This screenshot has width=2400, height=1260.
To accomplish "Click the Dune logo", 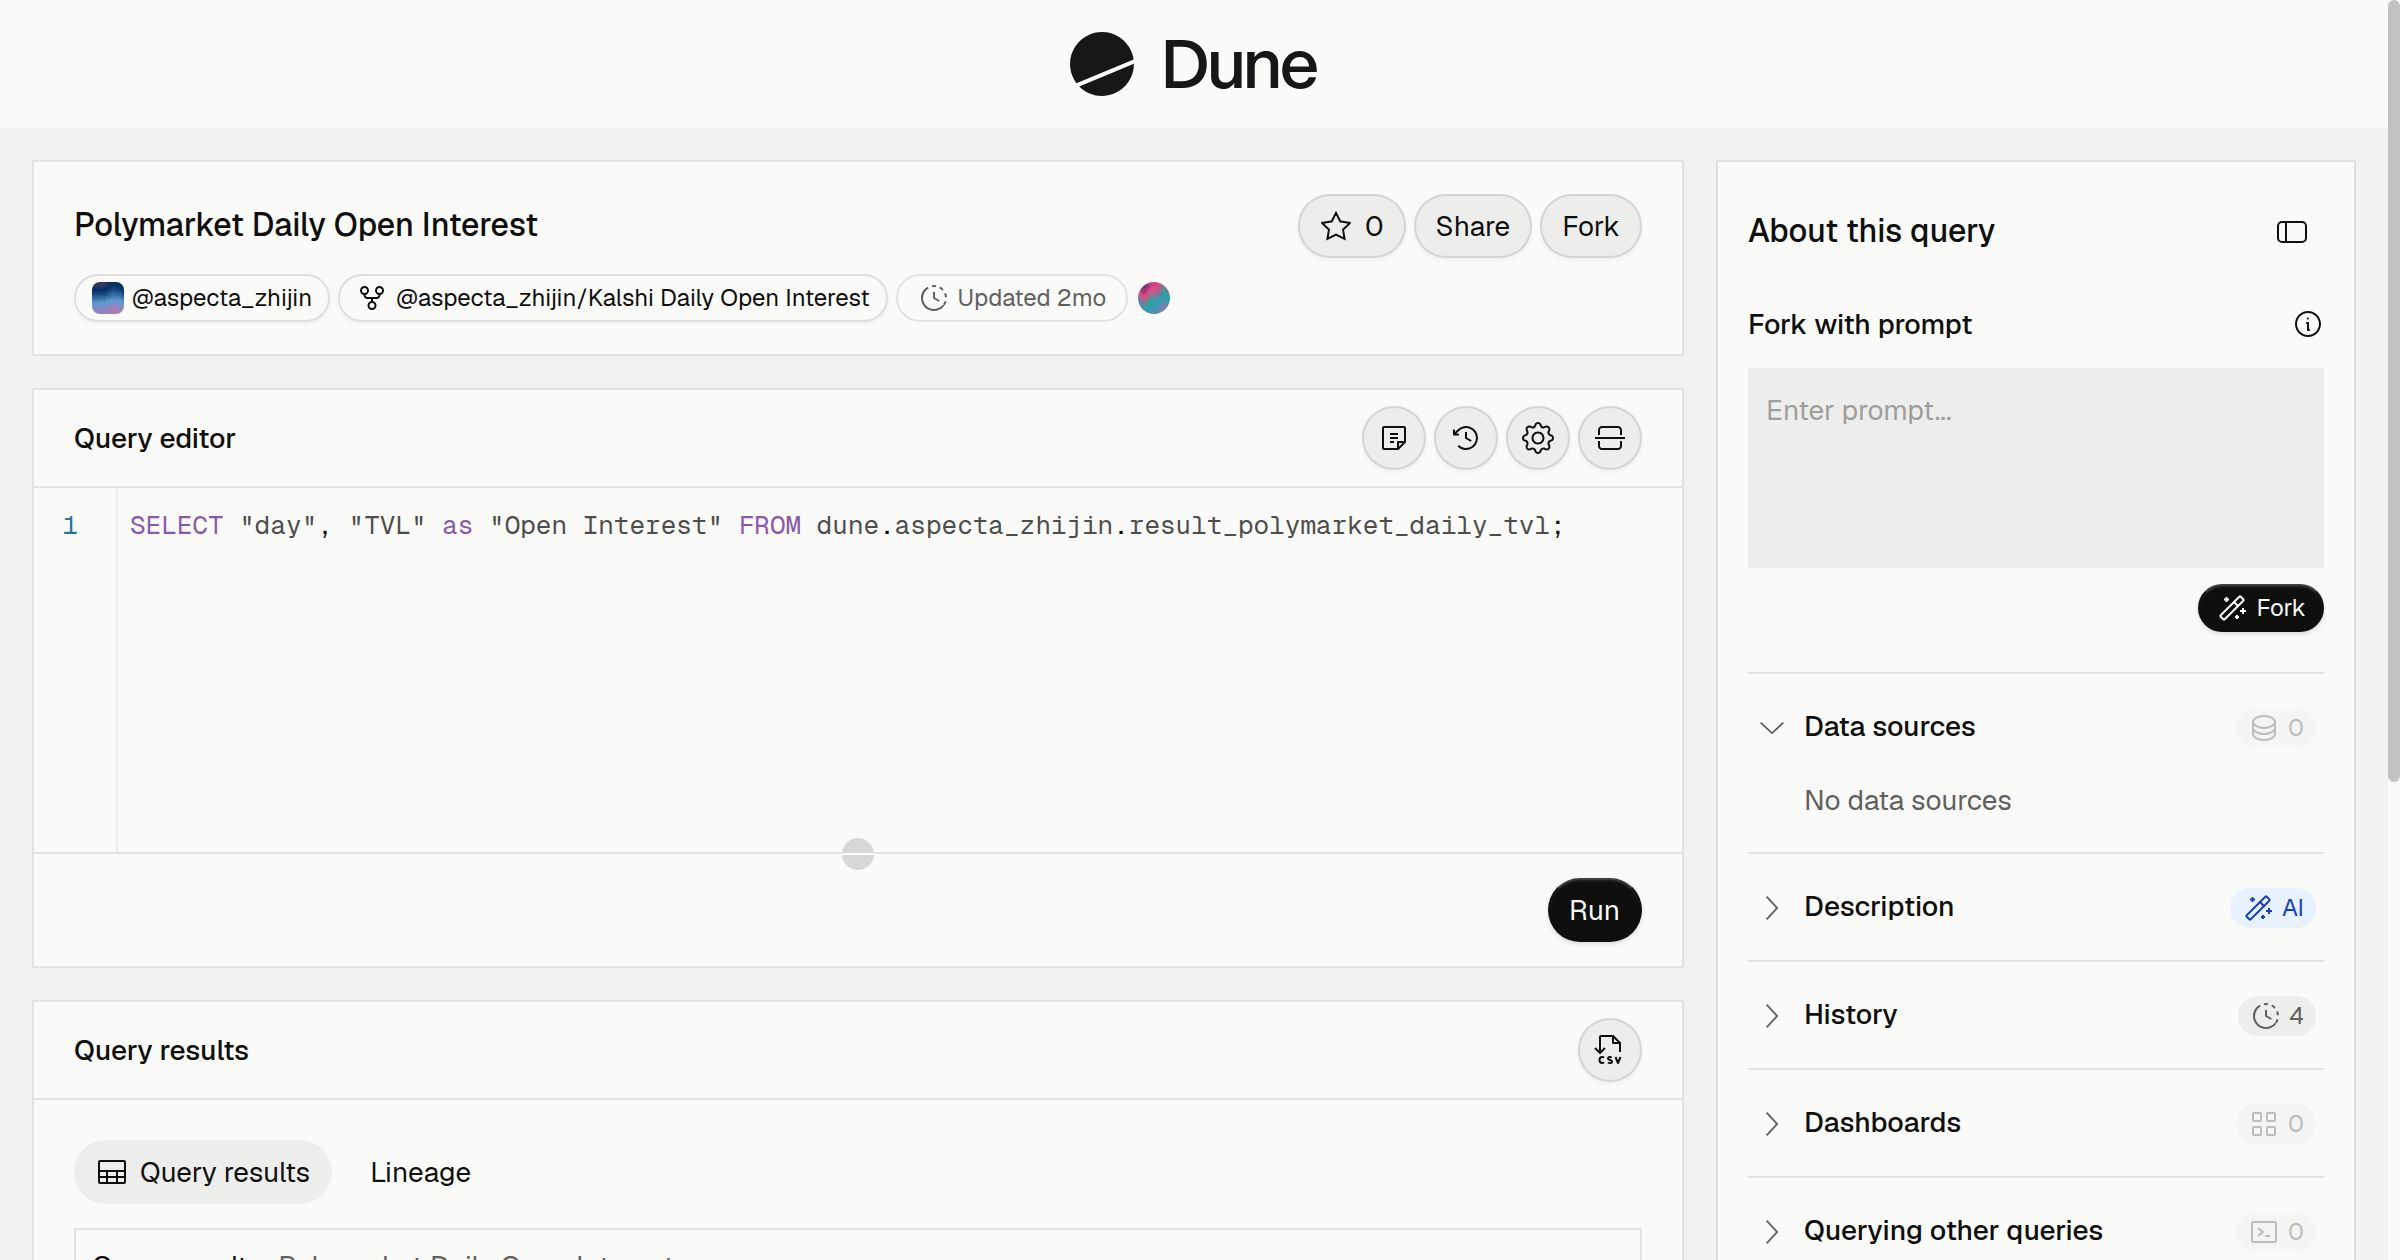I will [1193, 64].
